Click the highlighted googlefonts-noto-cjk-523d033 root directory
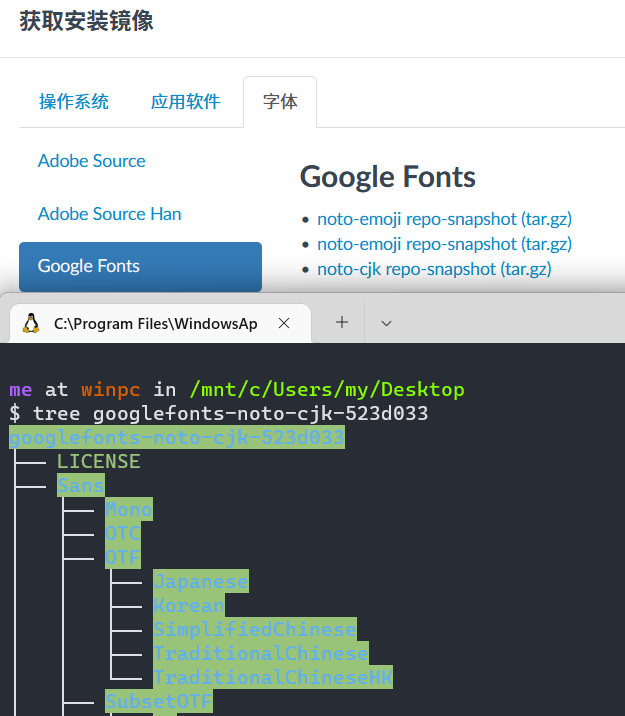This screenshot has height=716, width=625. (x=177, y=437)
